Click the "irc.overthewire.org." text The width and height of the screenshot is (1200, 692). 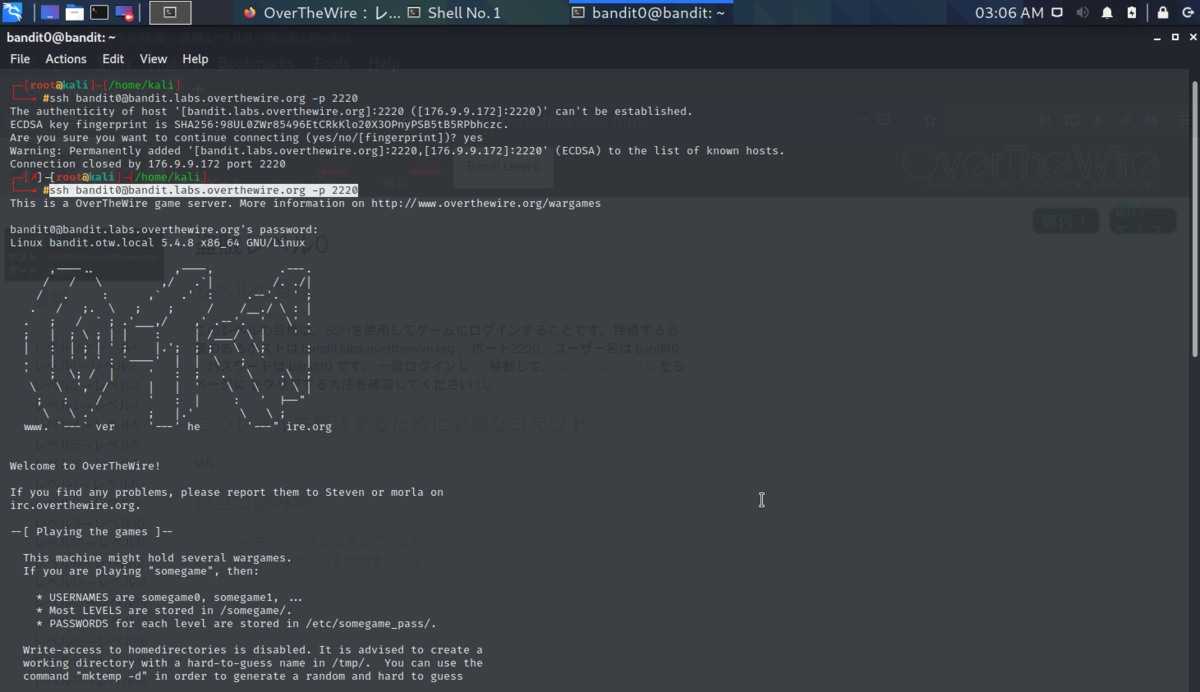(x=75, y=505)
